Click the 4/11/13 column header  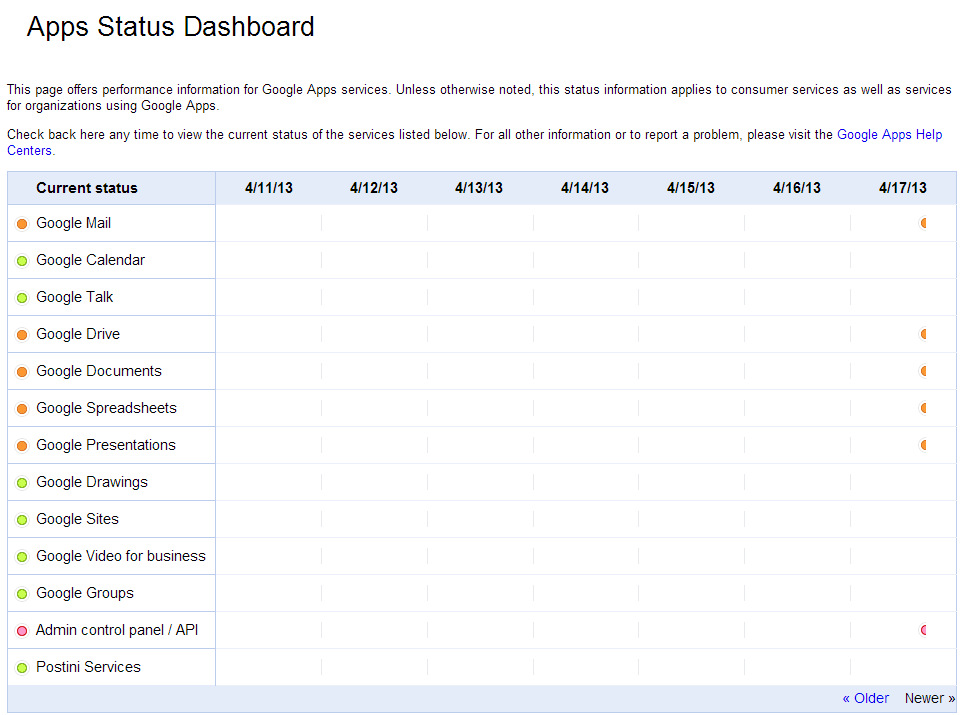pos(268,187)
